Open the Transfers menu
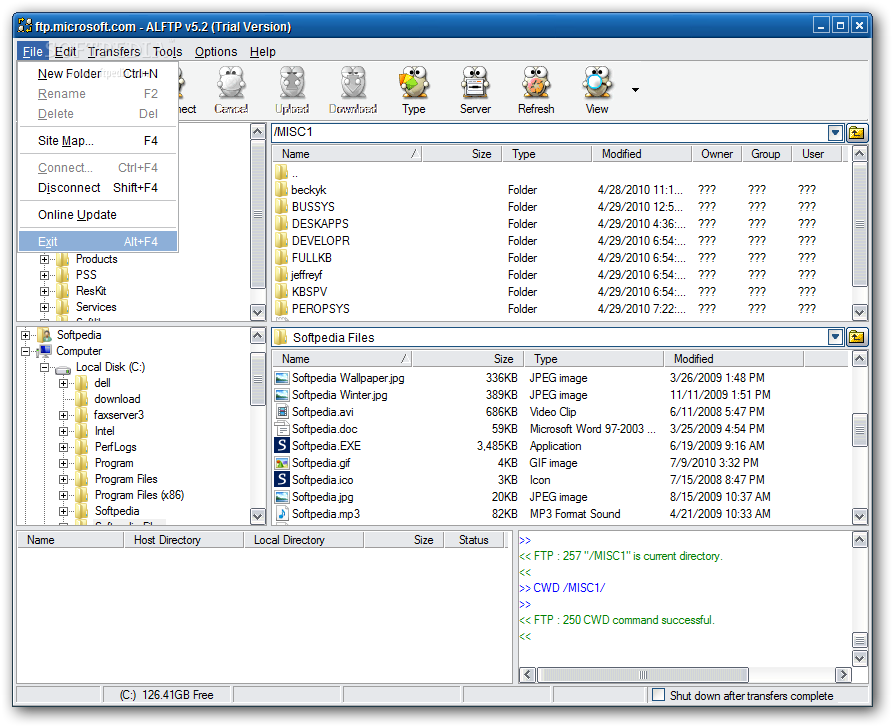The height and width of the screenshot is (727, 893). (114, 51)
